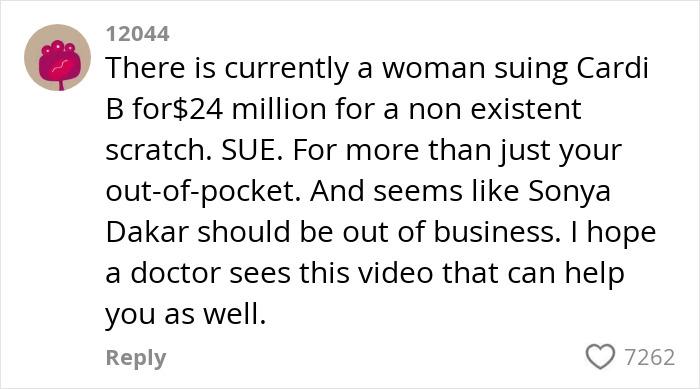700x389 pixels.
Task: Click the word "help" in the comment
Action: coord(594,273)
